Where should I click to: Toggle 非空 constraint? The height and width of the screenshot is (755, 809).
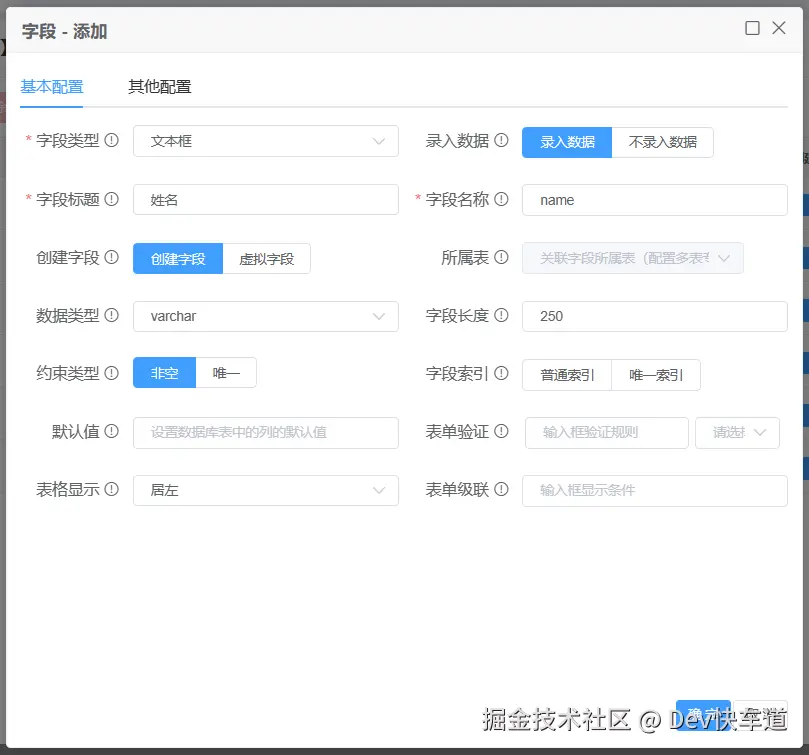click(165, 373)
